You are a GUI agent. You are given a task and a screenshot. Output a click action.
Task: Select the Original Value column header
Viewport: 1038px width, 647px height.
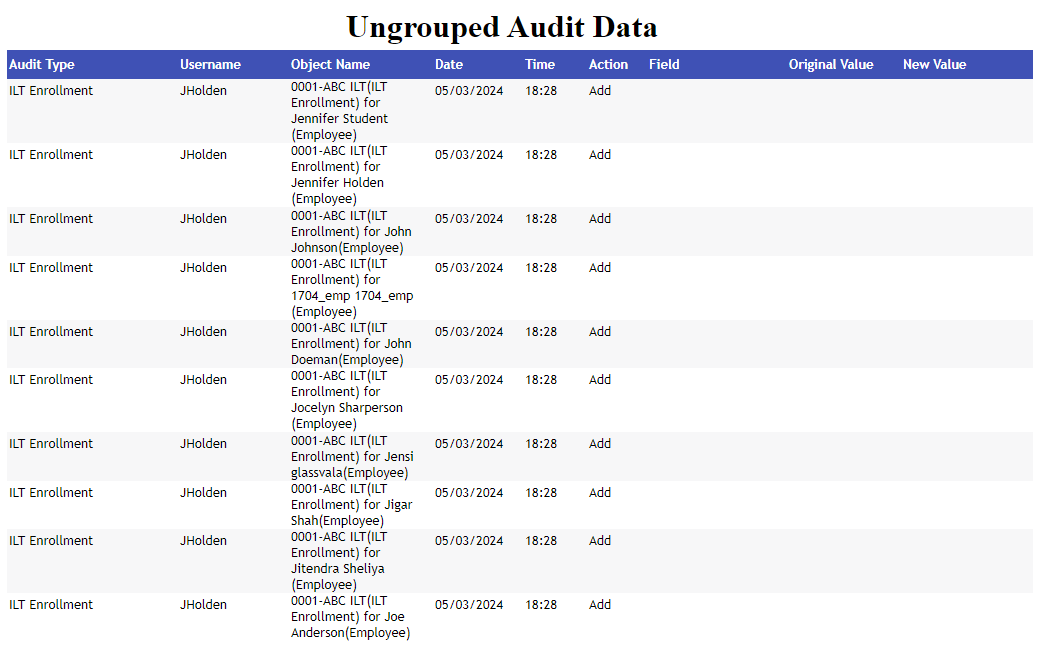click(x=831, y=65)
